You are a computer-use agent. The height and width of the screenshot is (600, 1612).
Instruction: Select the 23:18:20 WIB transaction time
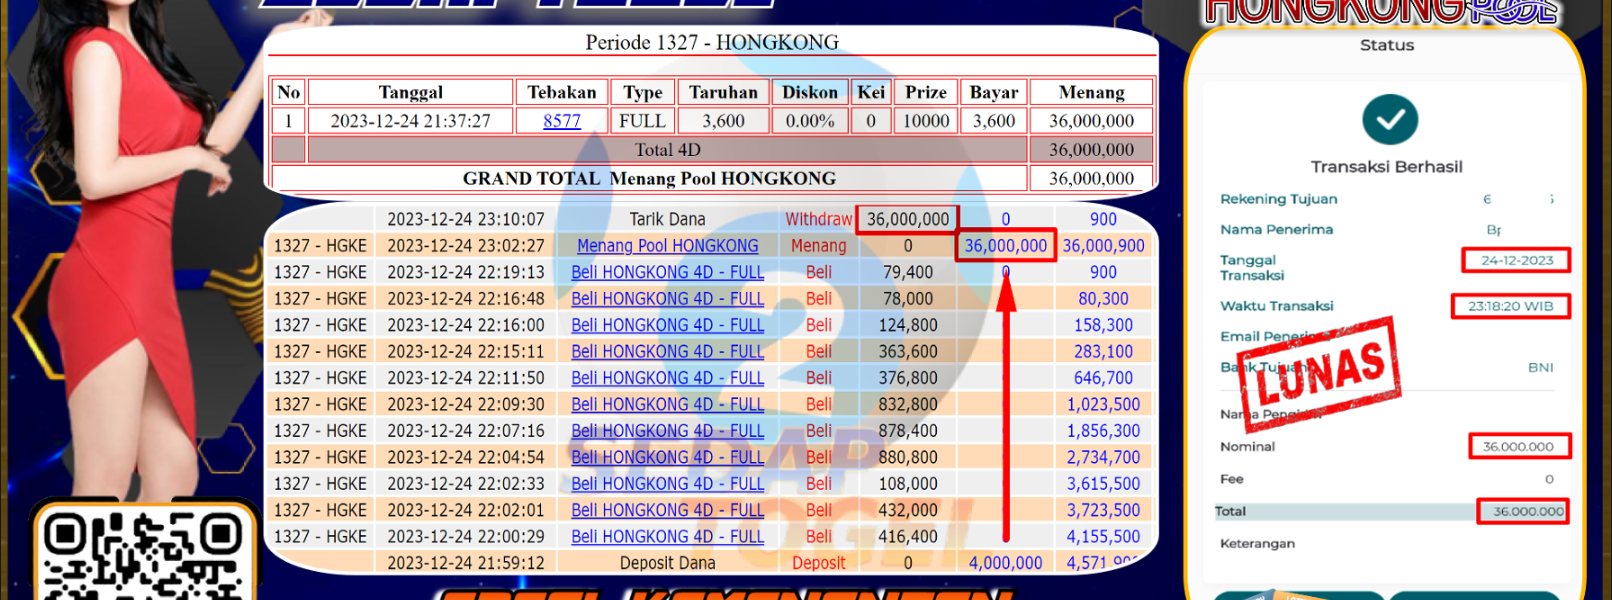tap(1511, 306)
